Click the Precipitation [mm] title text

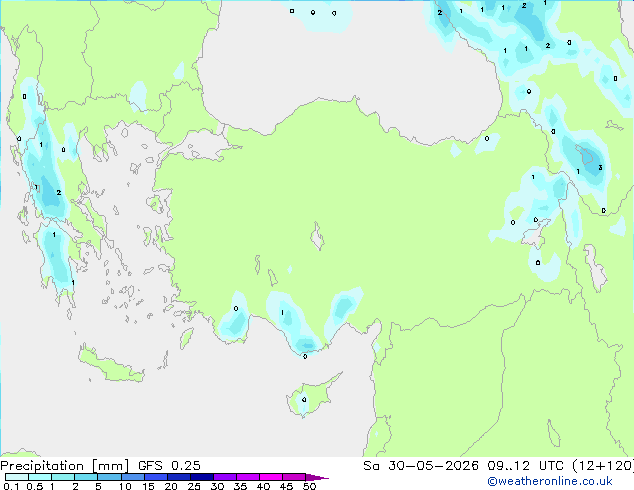[x=64, y=466]
